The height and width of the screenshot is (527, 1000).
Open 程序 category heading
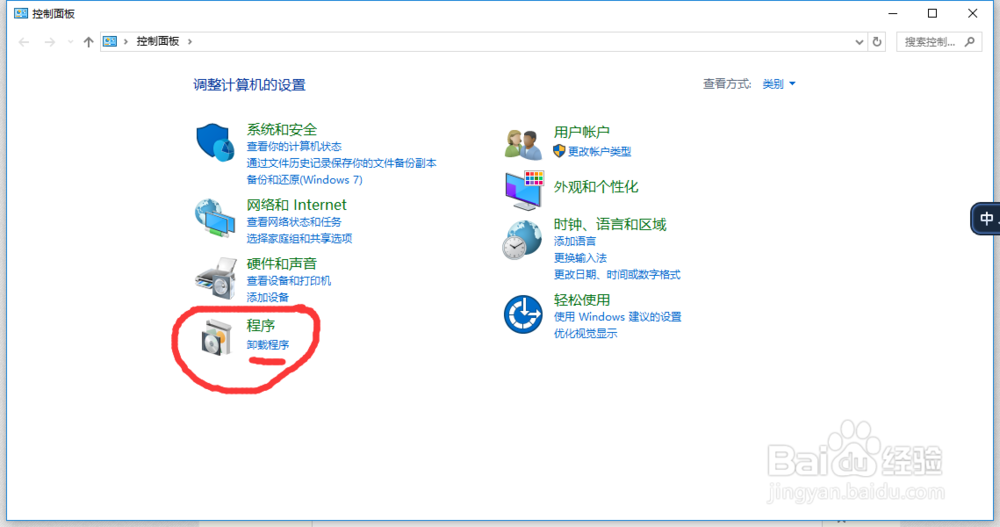[261, 326]
